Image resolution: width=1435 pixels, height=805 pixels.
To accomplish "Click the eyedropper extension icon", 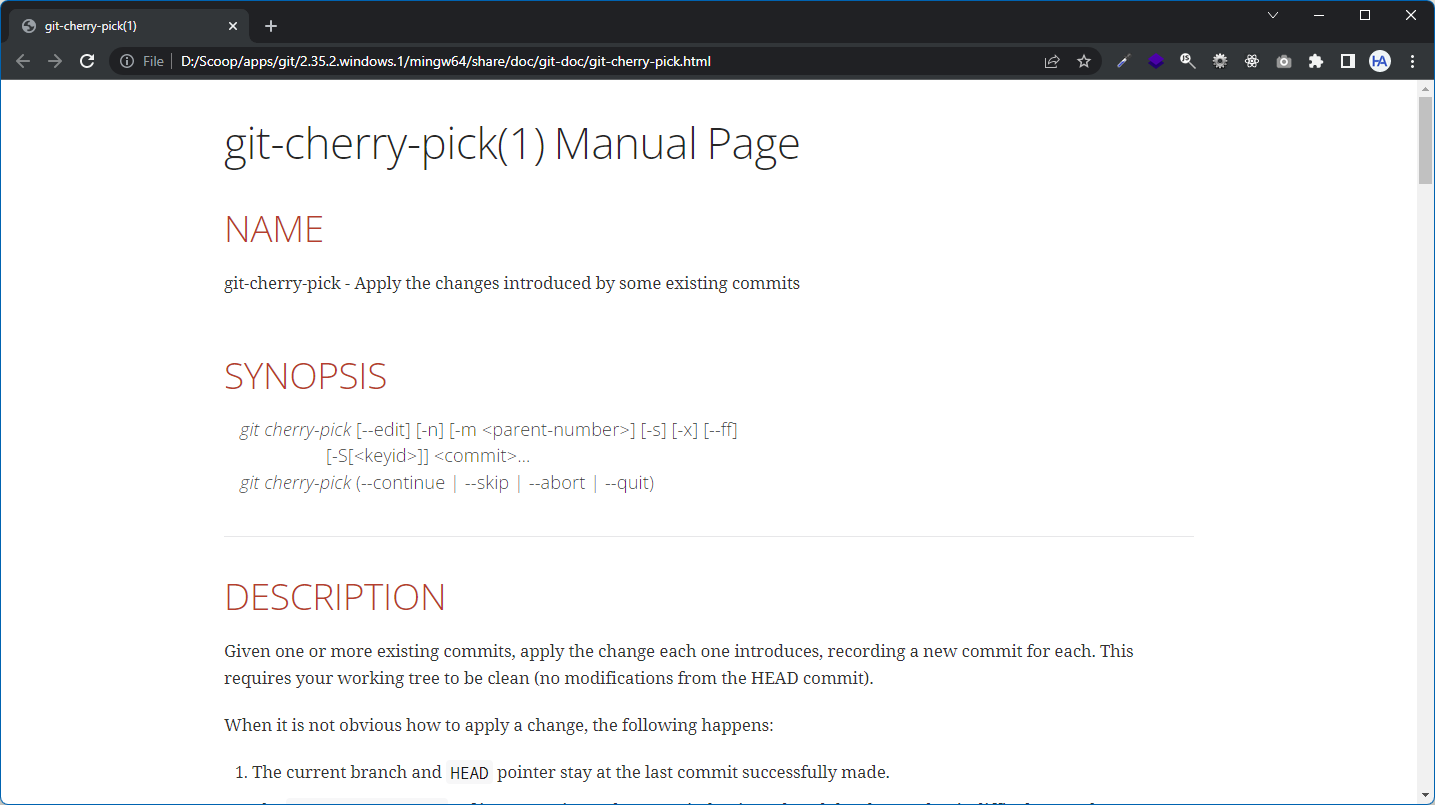I will [1123, 61].
